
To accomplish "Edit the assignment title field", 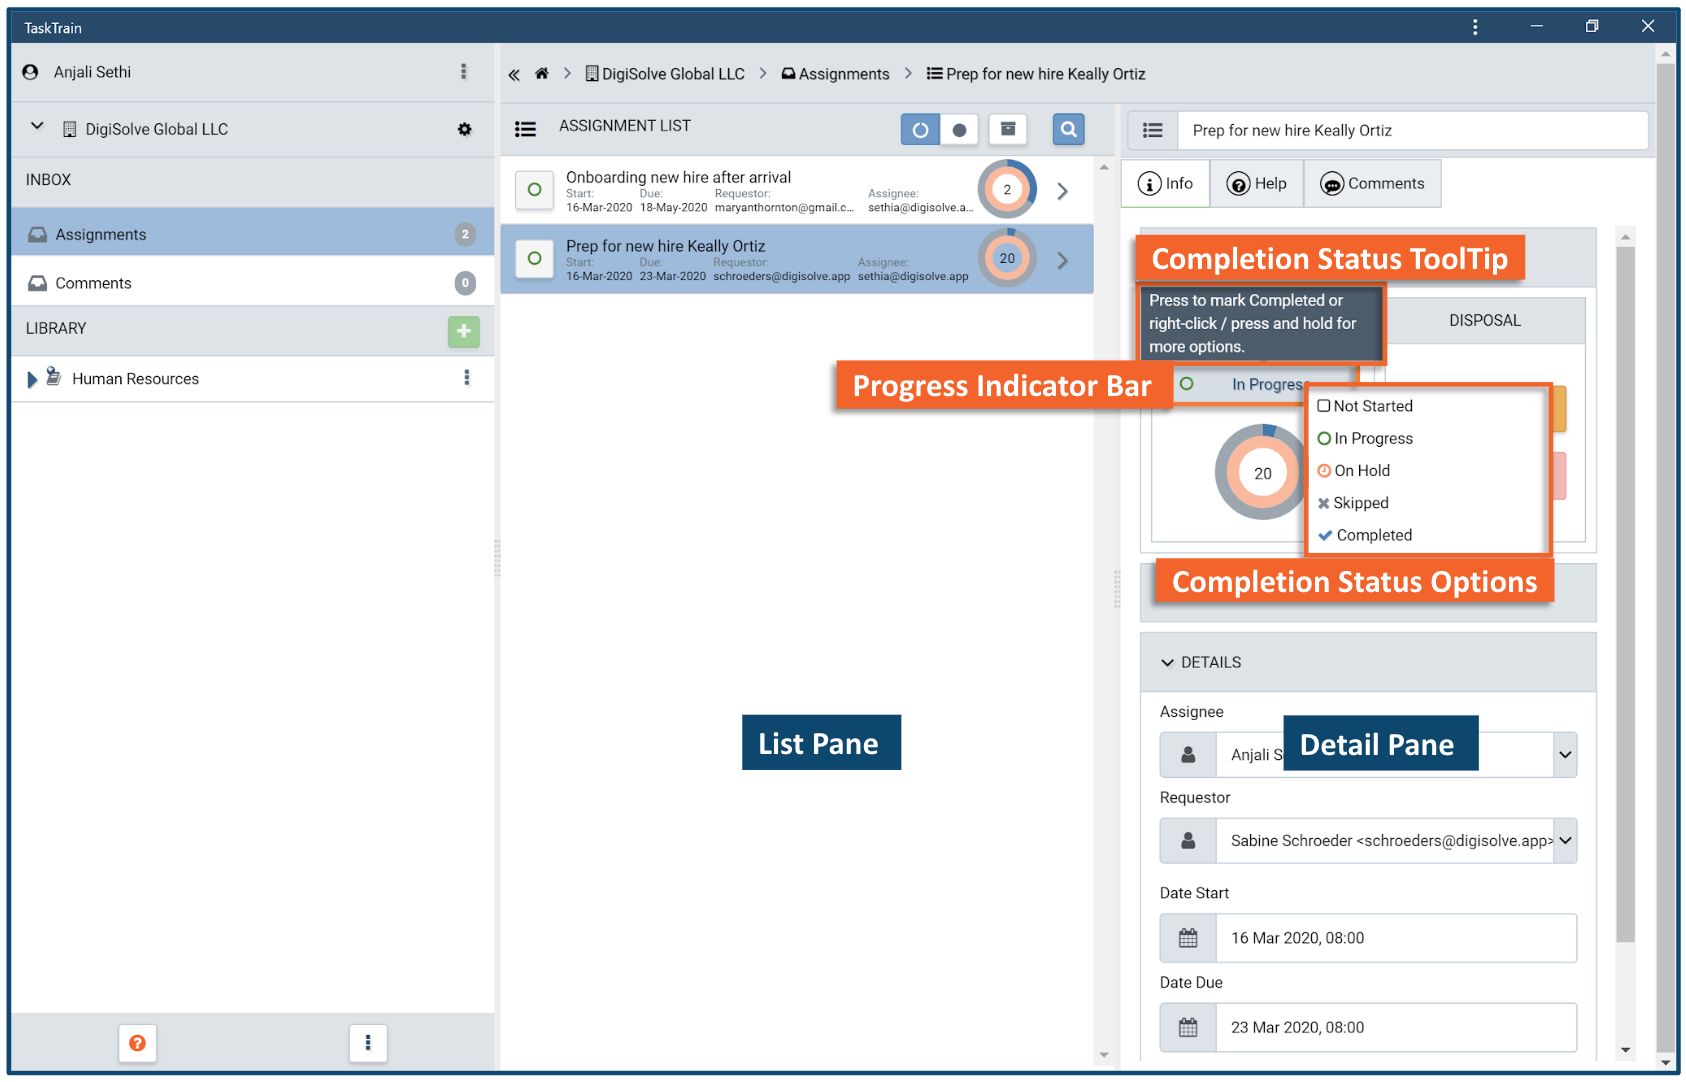I will coord(1413,130).
